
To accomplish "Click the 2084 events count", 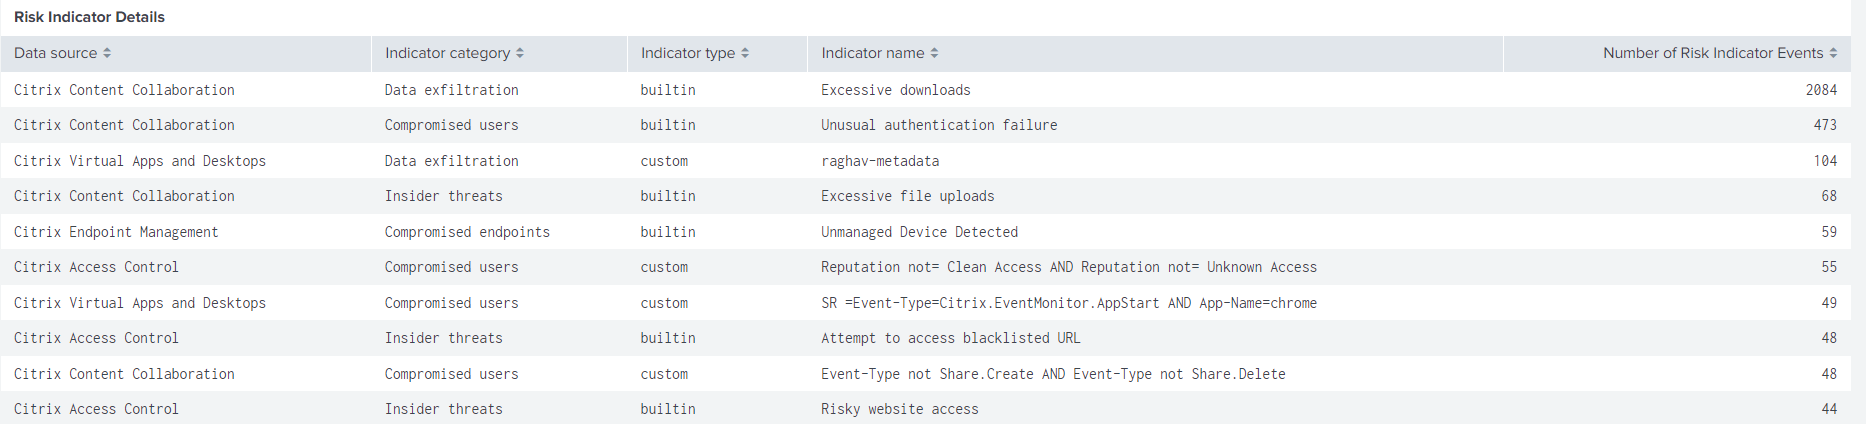I will (1821, 90).
